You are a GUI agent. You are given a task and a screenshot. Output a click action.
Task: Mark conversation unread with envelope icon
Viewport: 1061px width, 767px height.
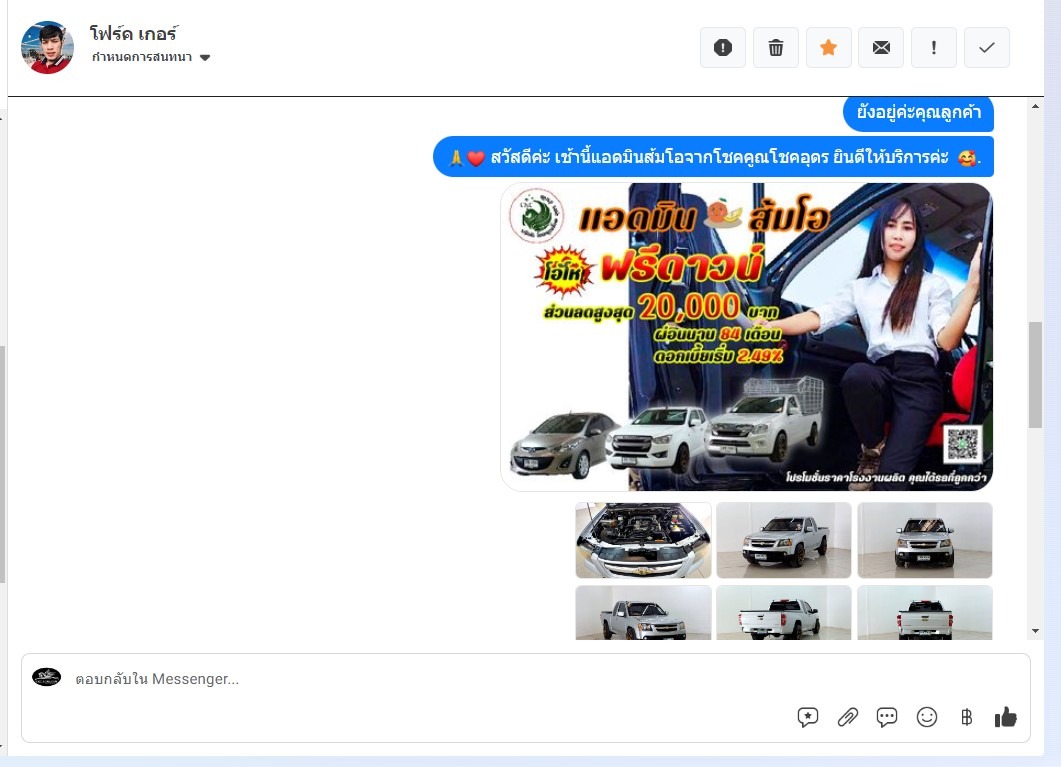[x=881, y=47]
